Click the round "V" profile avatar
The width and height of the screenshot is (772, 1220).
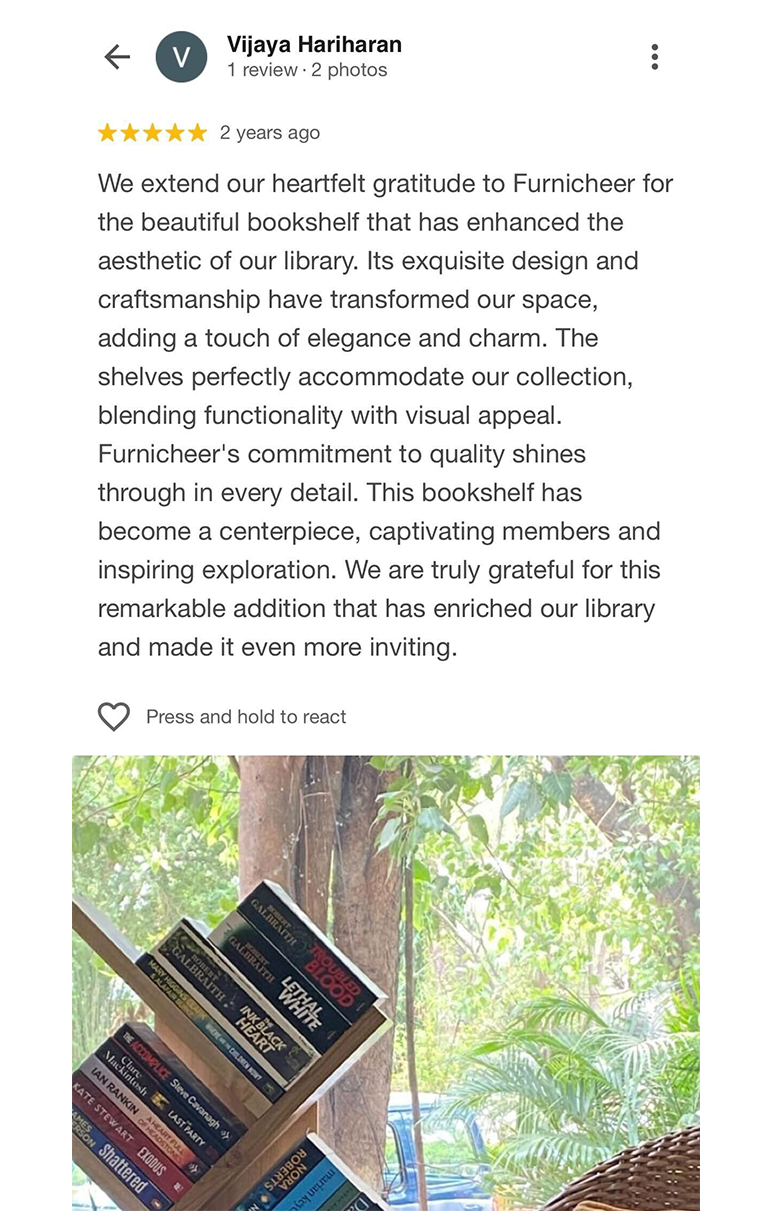pyautogui.click(x=181, y=57)
